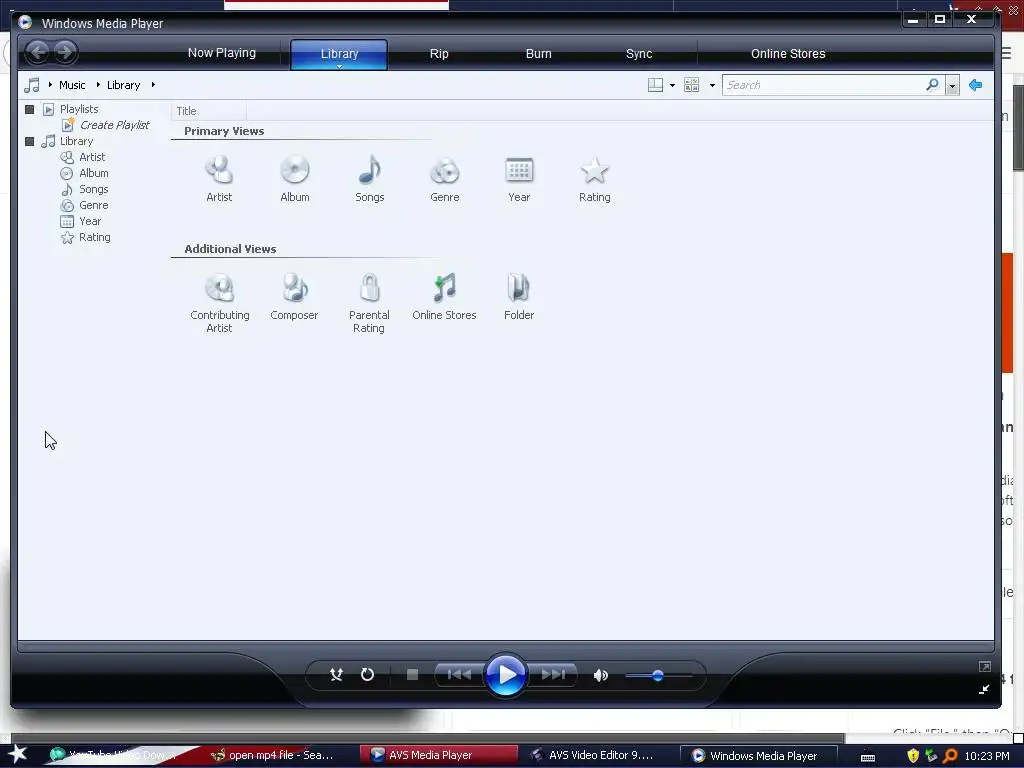The height and width of the screenshot is (768, 1024).
Task: Switch to the Rip tab
Action: click(439, 54)
